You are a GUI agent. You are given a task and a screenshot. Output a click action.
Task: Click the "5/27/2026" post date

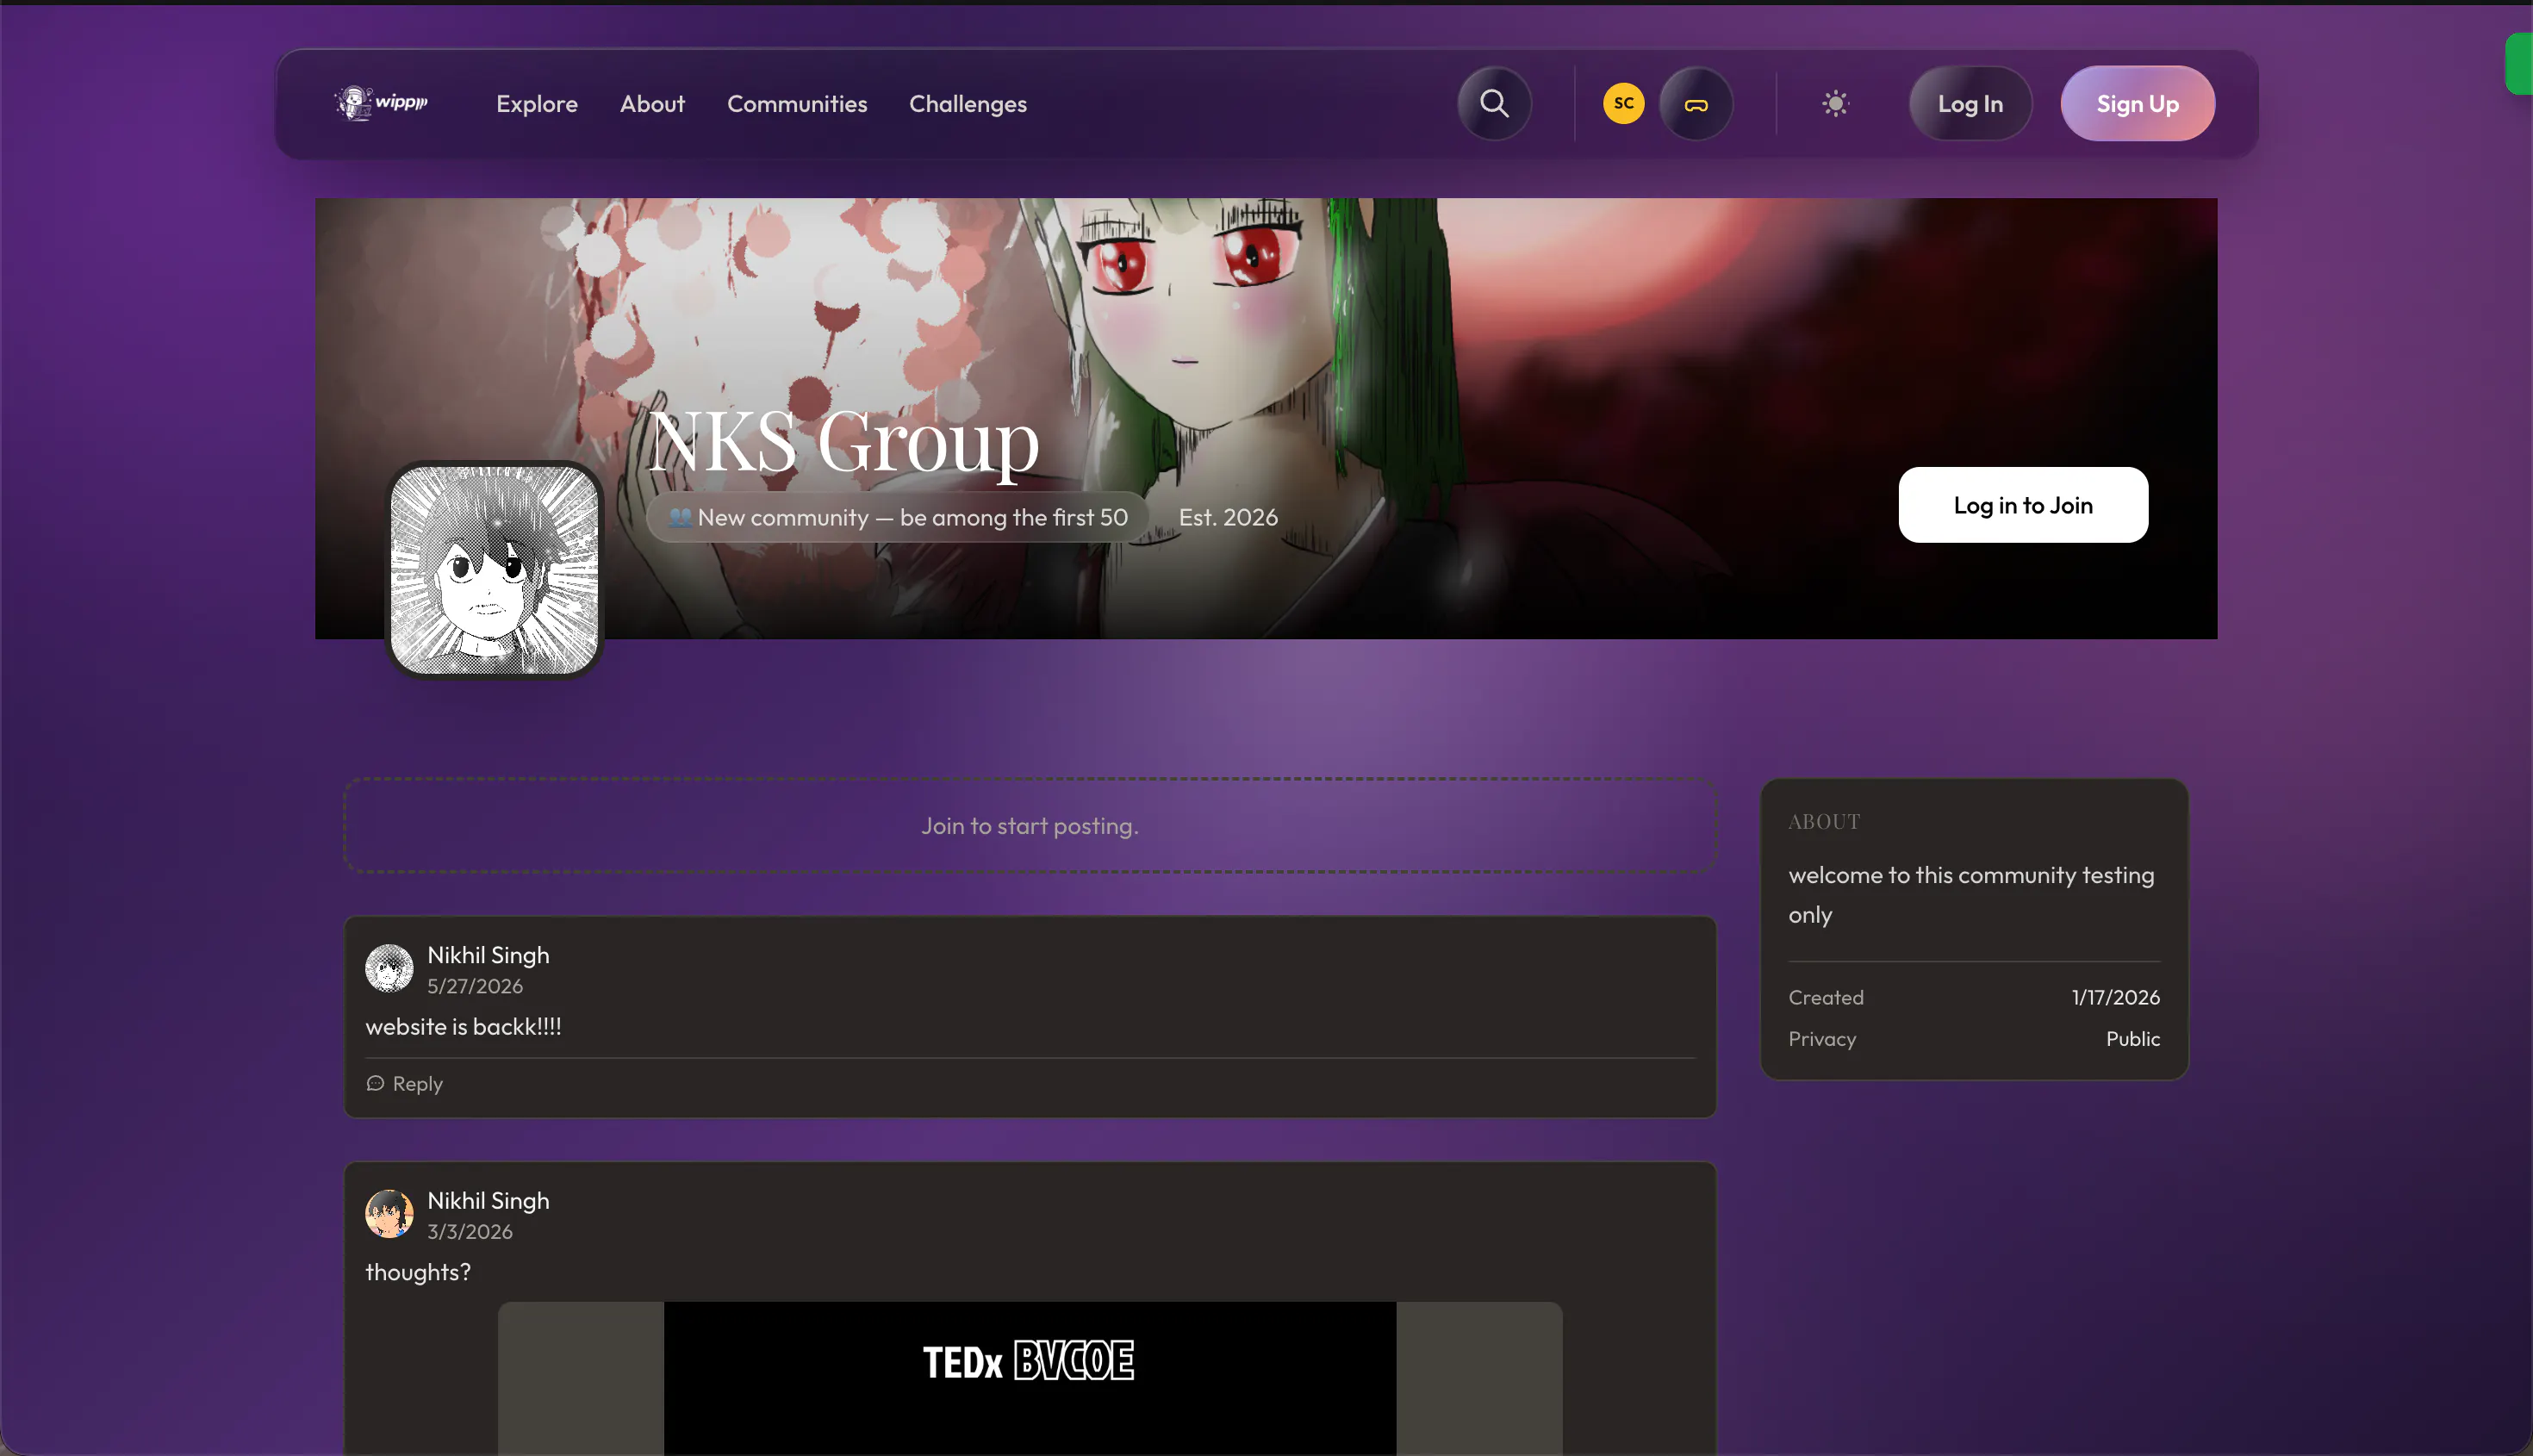475,986
